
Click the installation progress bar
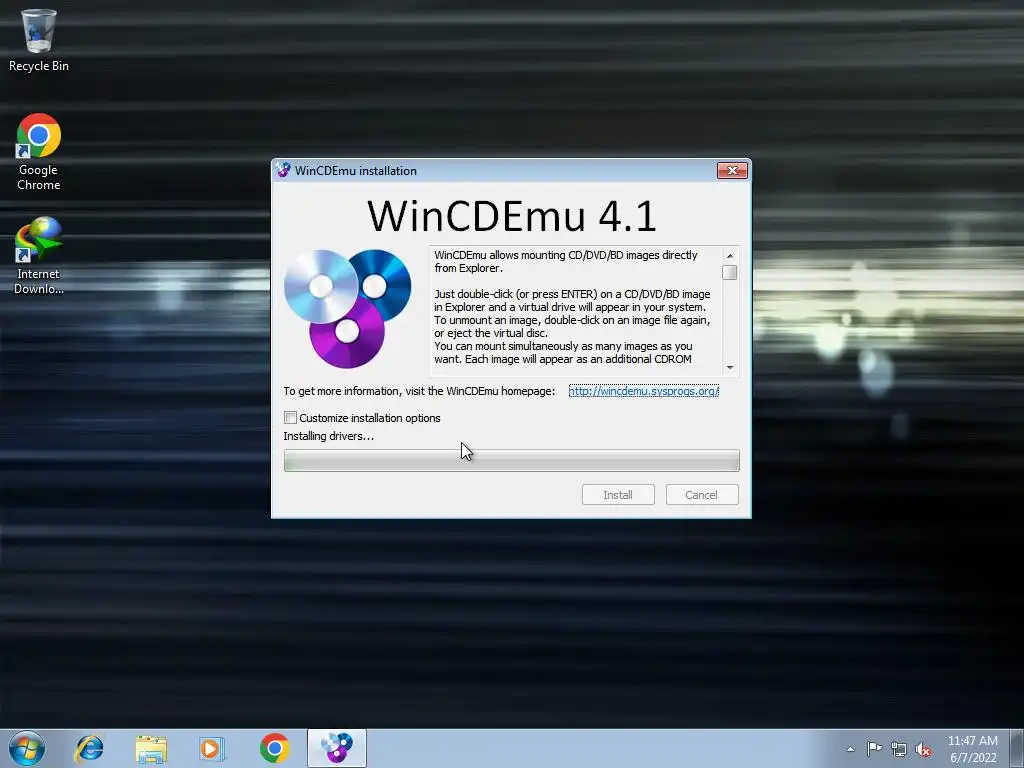[511, 460]
